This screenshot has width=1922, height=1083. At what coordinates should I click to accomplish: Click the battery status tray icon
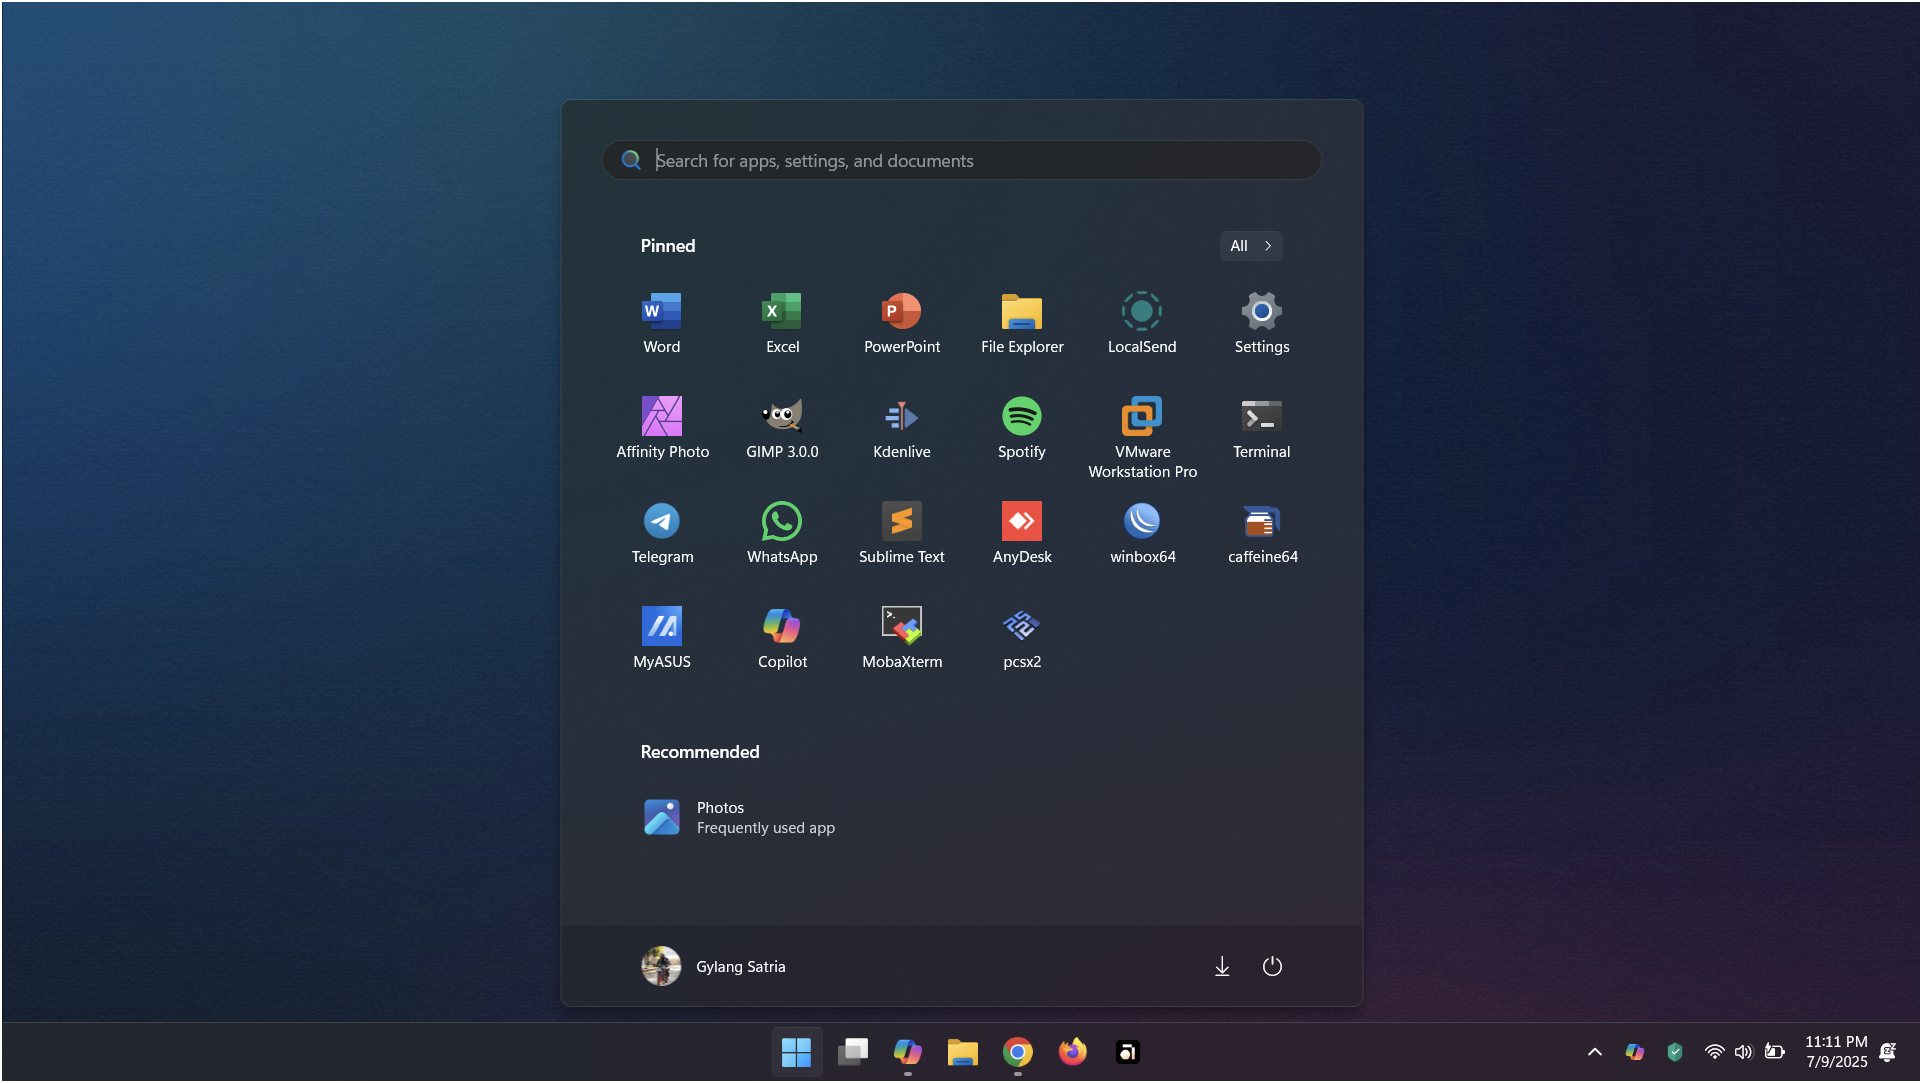(1775, 1052)
